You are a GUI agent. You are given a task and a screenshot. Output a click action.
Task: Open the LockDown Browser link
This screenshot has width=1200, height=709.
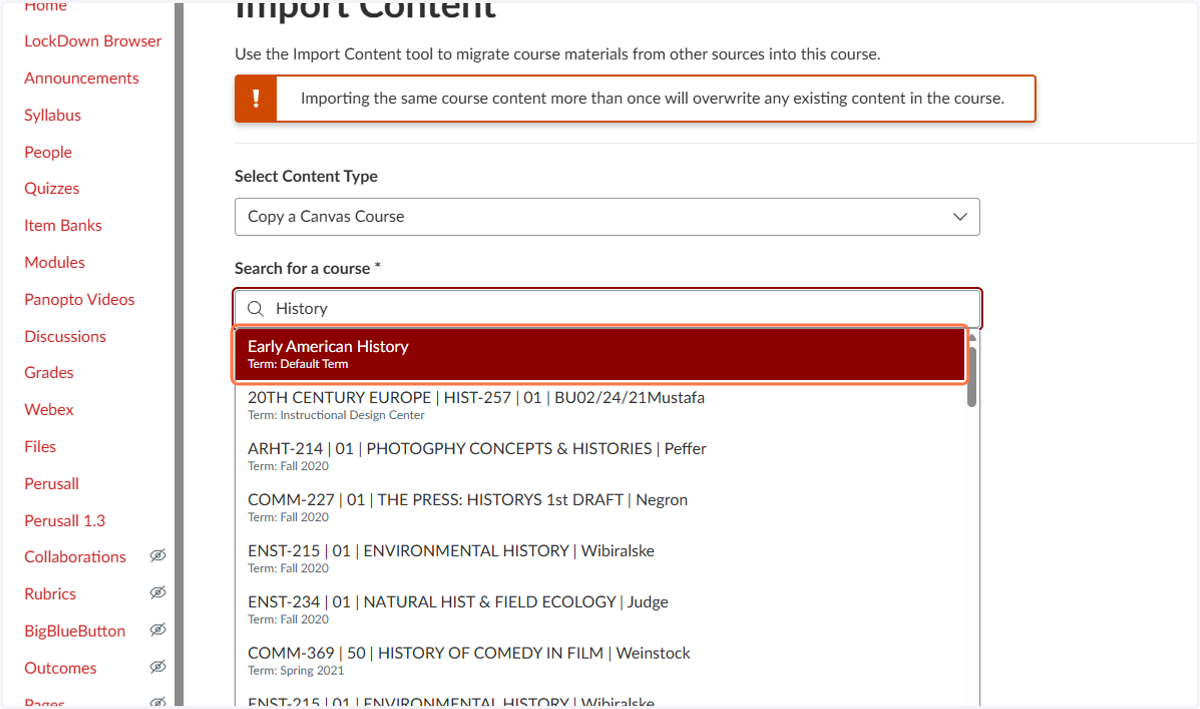[x=93, y=41]
